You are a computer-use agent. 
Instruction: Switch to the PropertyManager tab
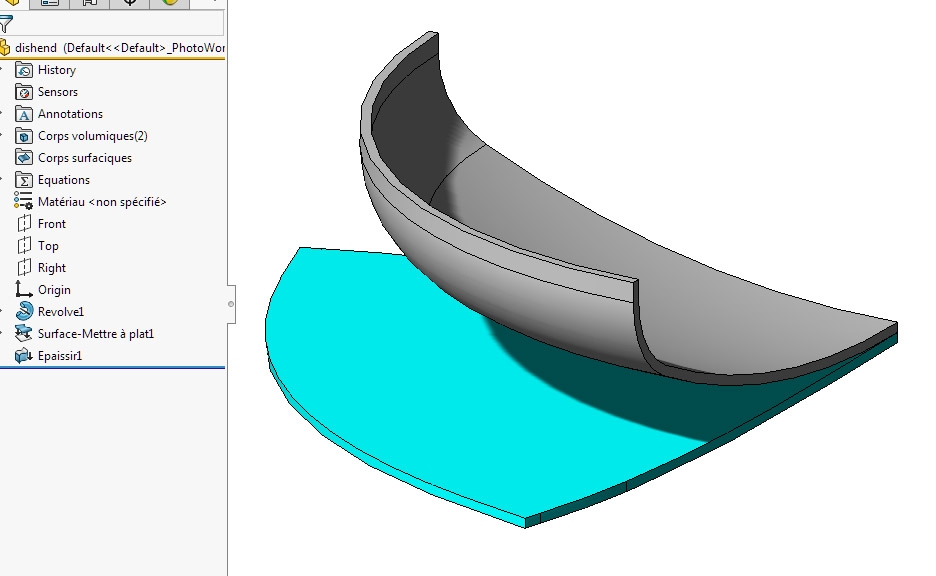coord(48,3)
